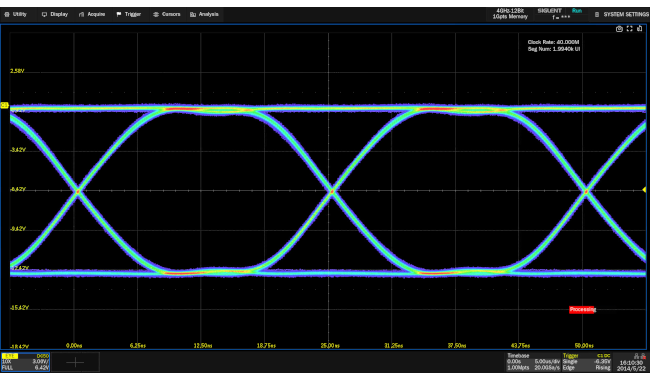Screen dimensions: 650x380
Task: Open the Analysis menu
Action: pyautogui.click(x=204, y=14)
